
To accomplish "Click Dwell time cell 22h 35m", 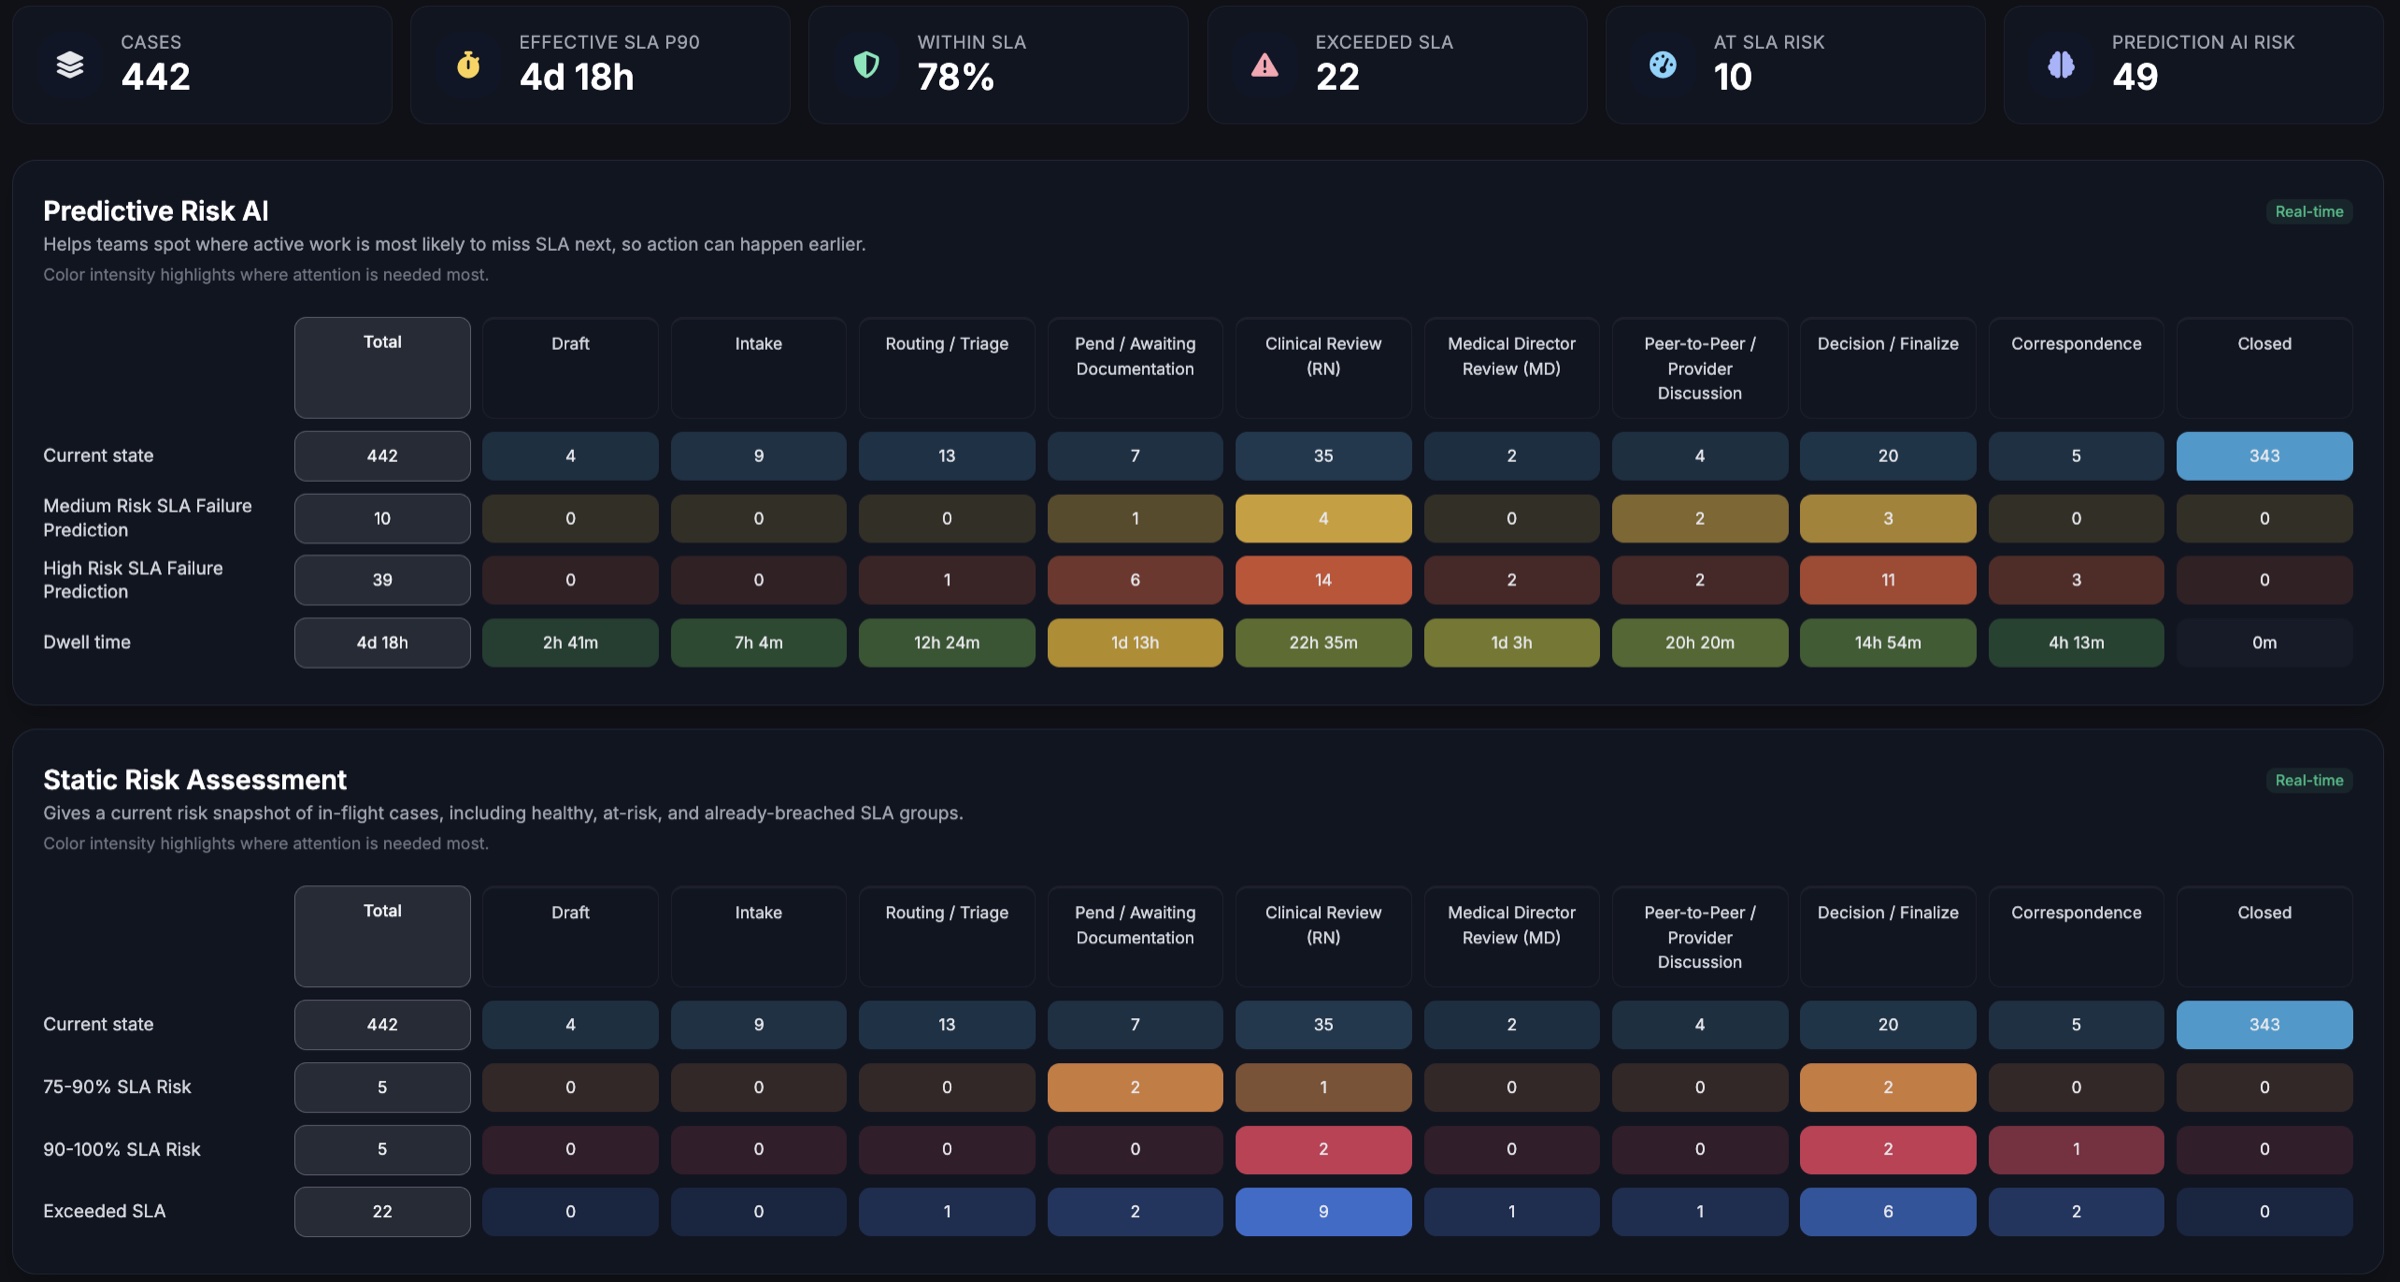I will click(1323, 642).
